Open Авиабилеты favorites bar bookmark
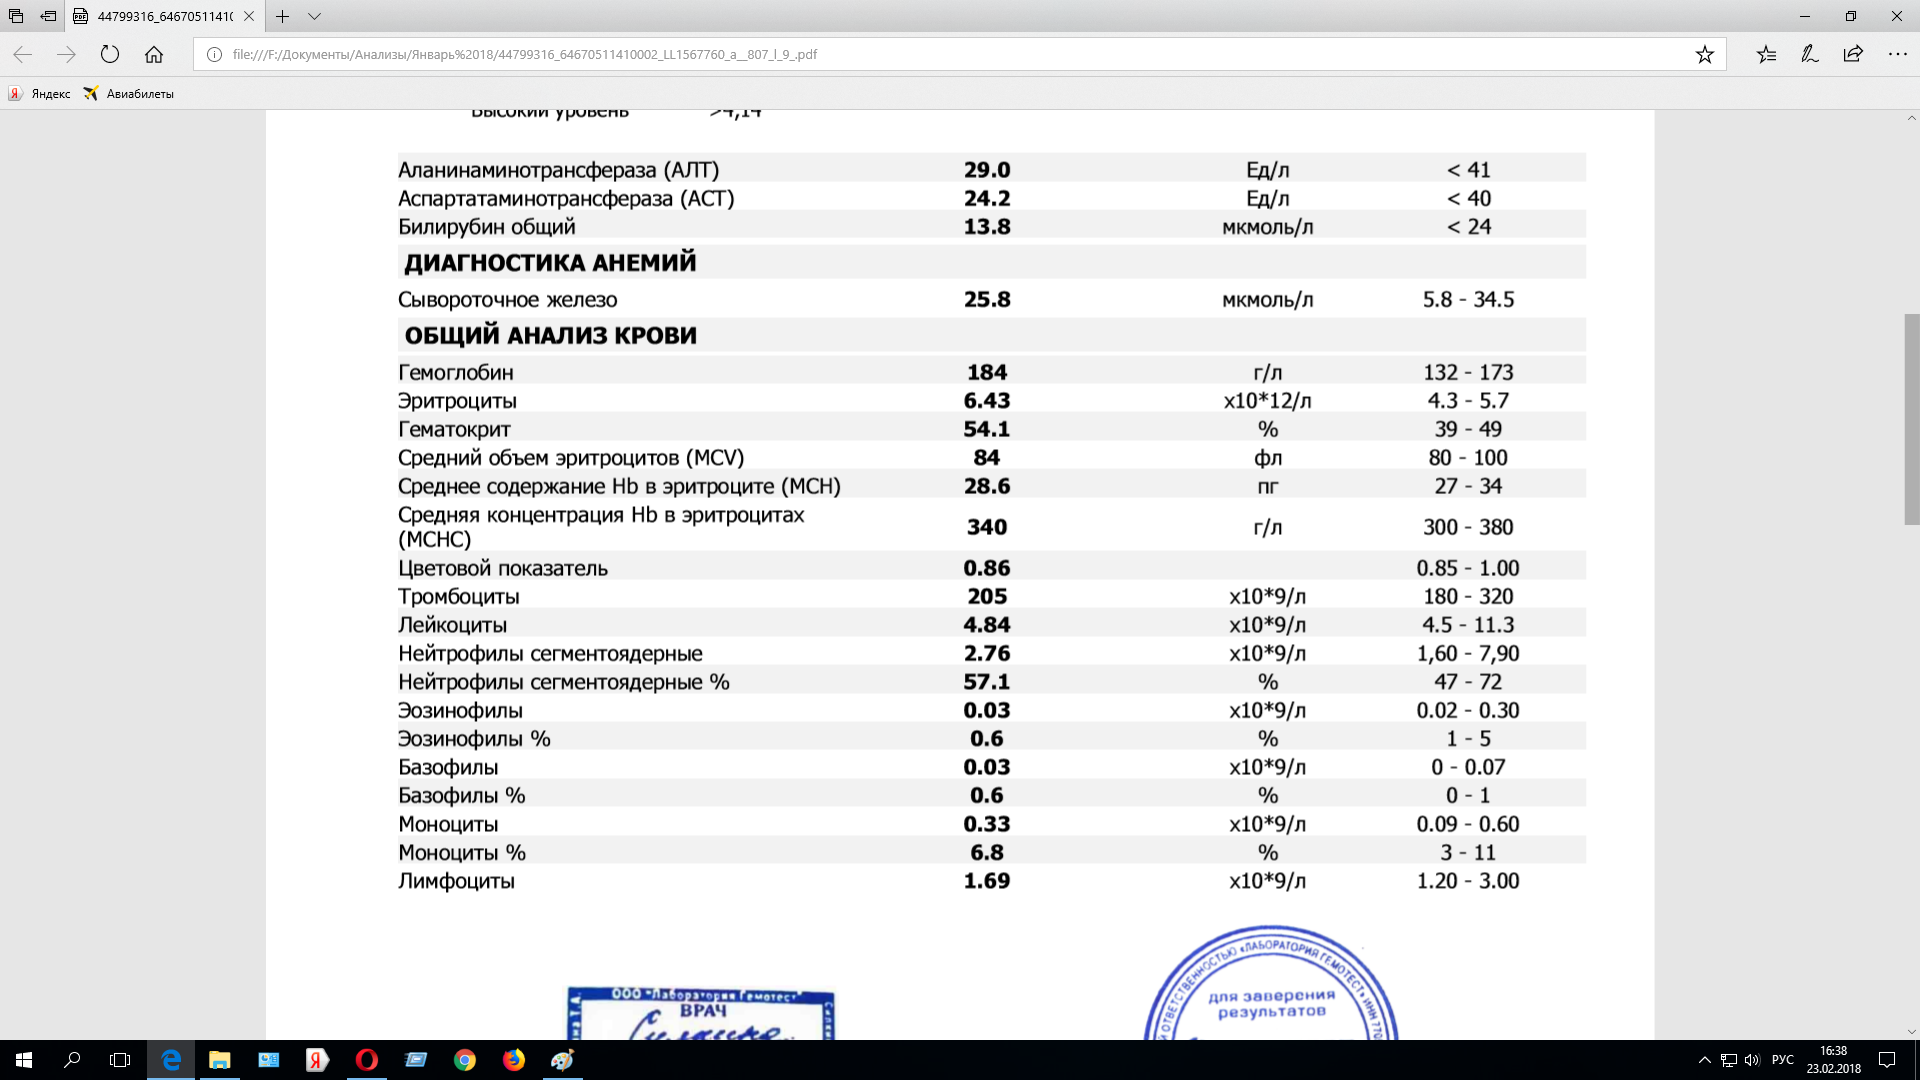Image resolution: width=1920 pixels, height=1080 pixels. [x=129, y=94]
